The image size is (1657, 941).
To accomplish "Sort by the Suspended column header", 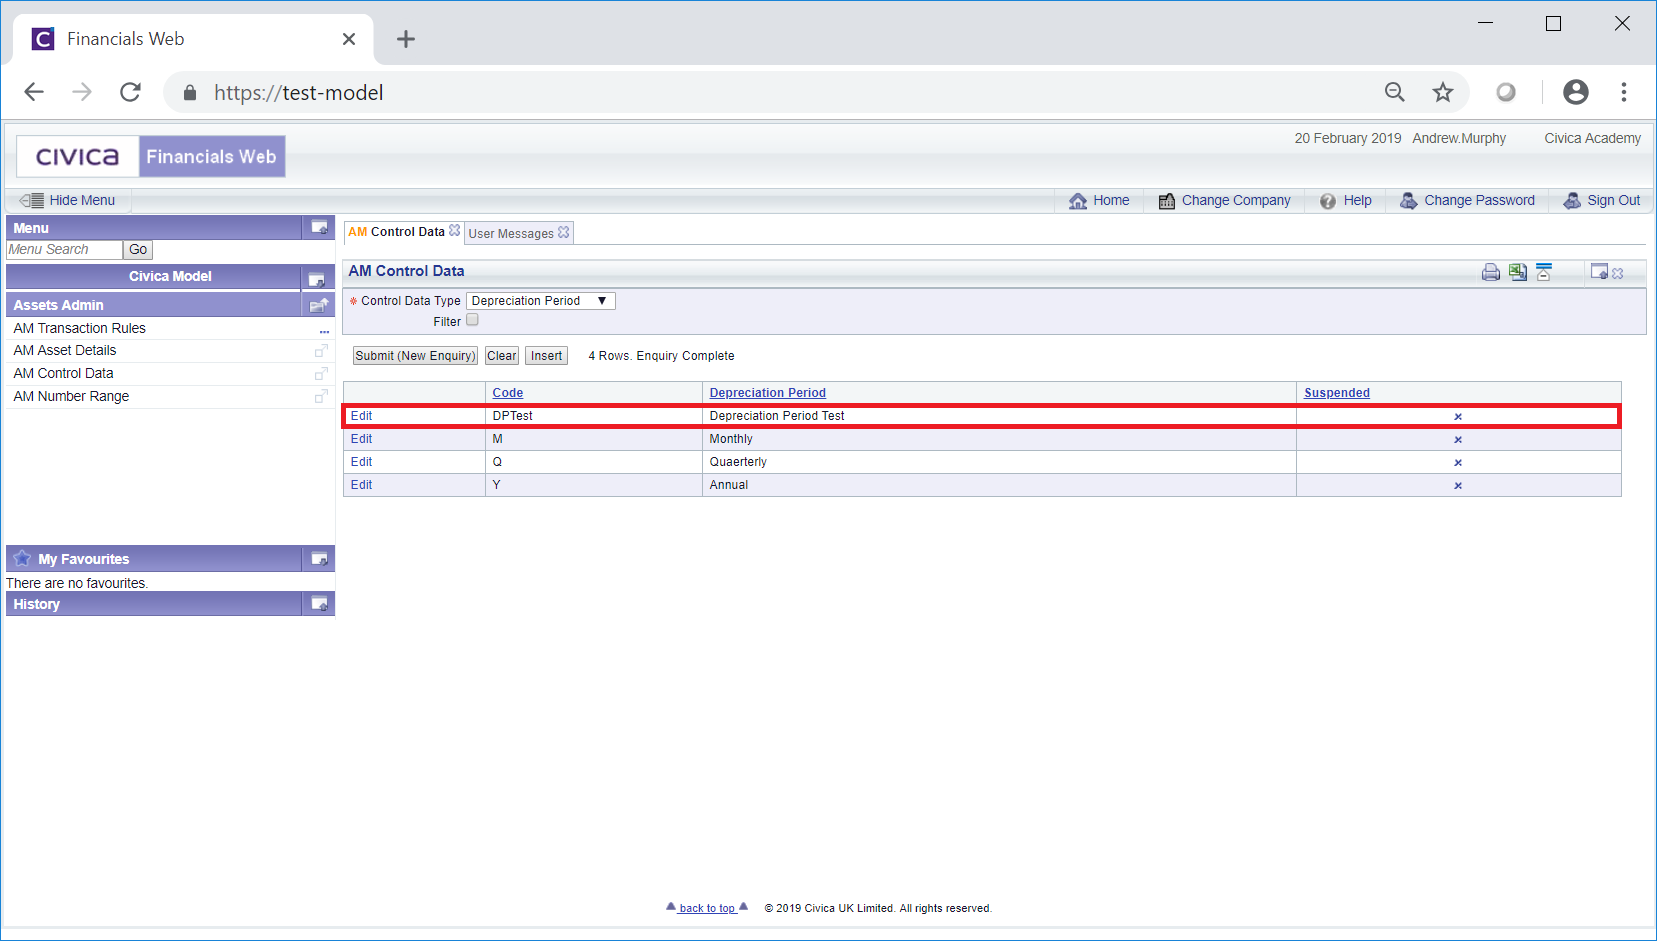I will tap(1337, 393).
